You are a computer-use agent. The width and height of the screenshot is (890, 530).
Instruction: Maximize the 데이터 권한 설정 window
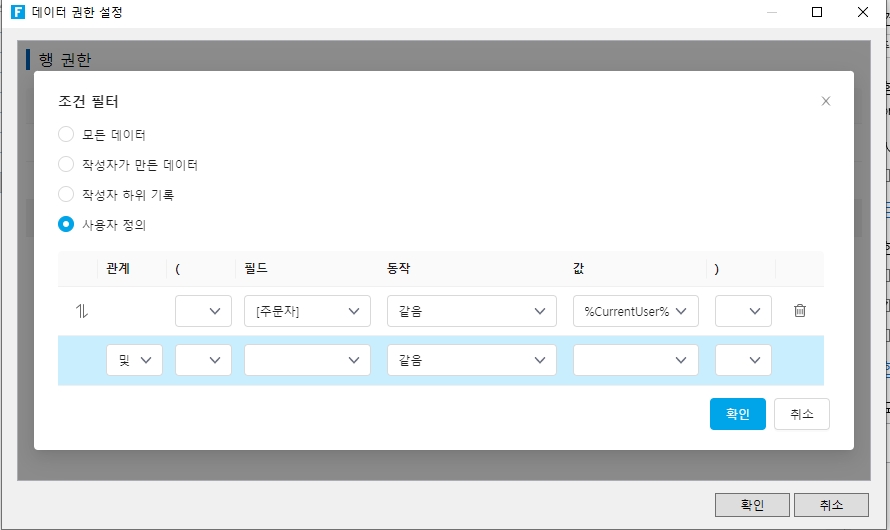click(816, 13)
